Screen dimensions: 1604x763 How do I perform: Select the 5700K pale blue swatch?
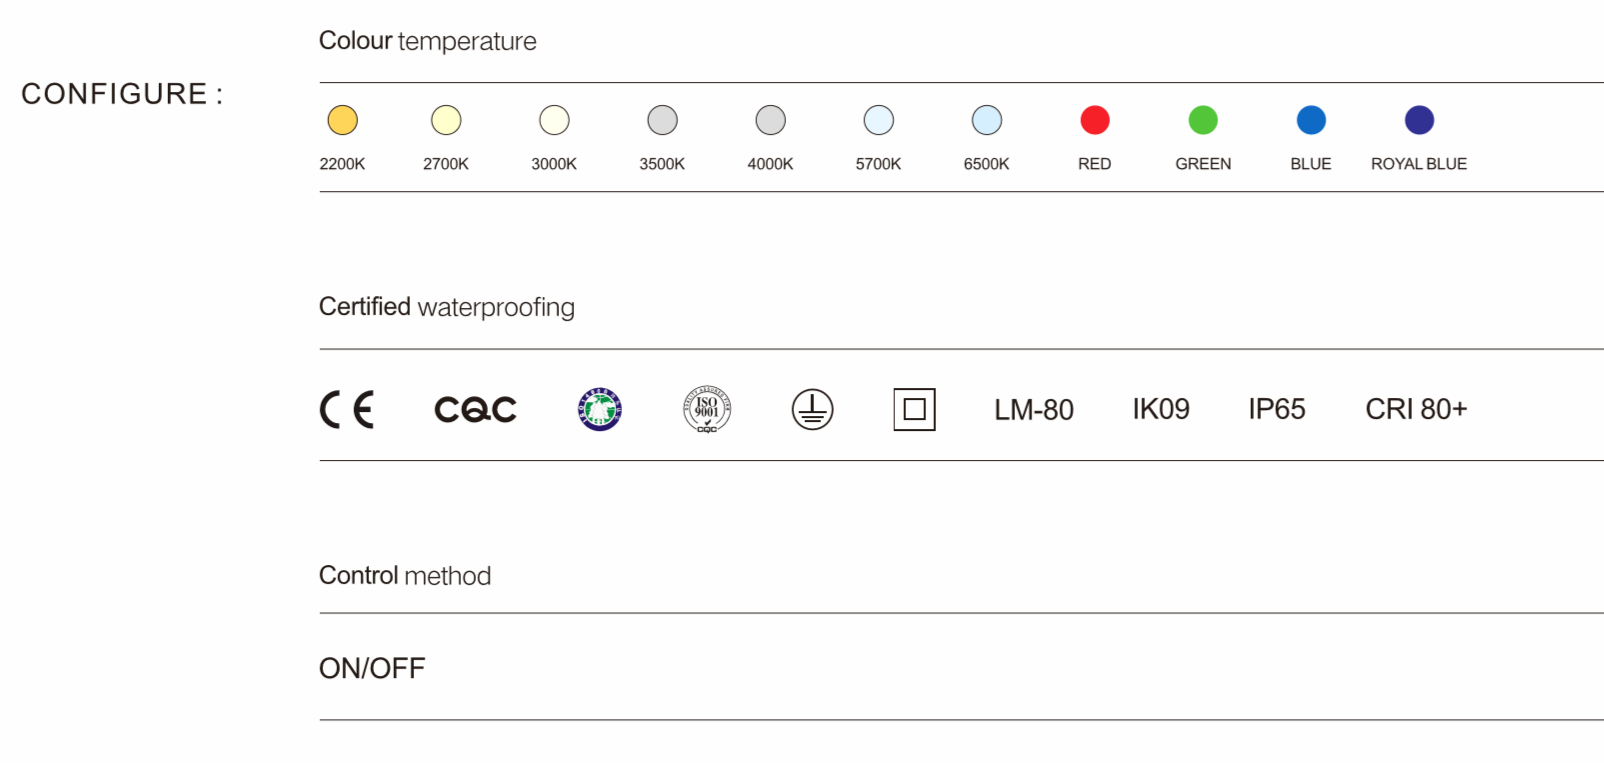click(878, 120)
